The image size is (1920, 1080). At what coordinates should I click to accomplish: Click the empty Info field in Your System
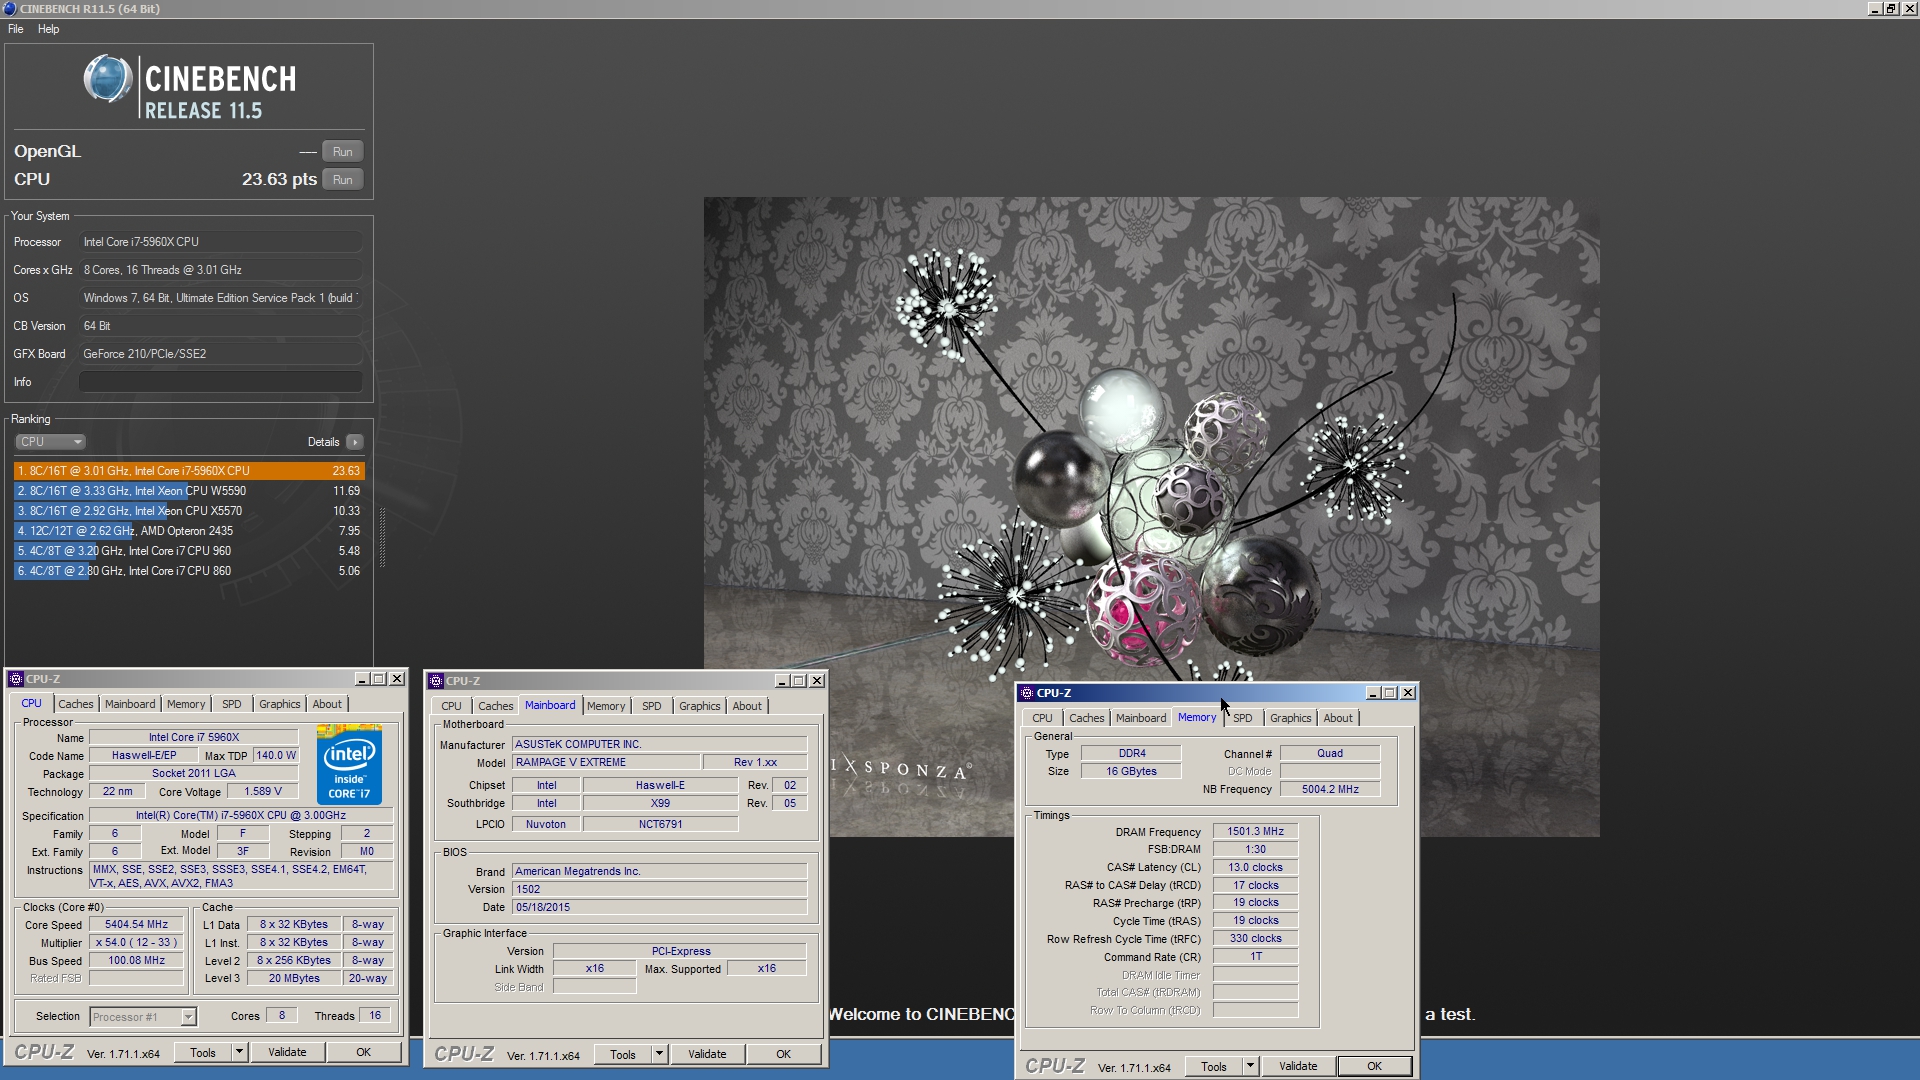(x=221, y=382)
